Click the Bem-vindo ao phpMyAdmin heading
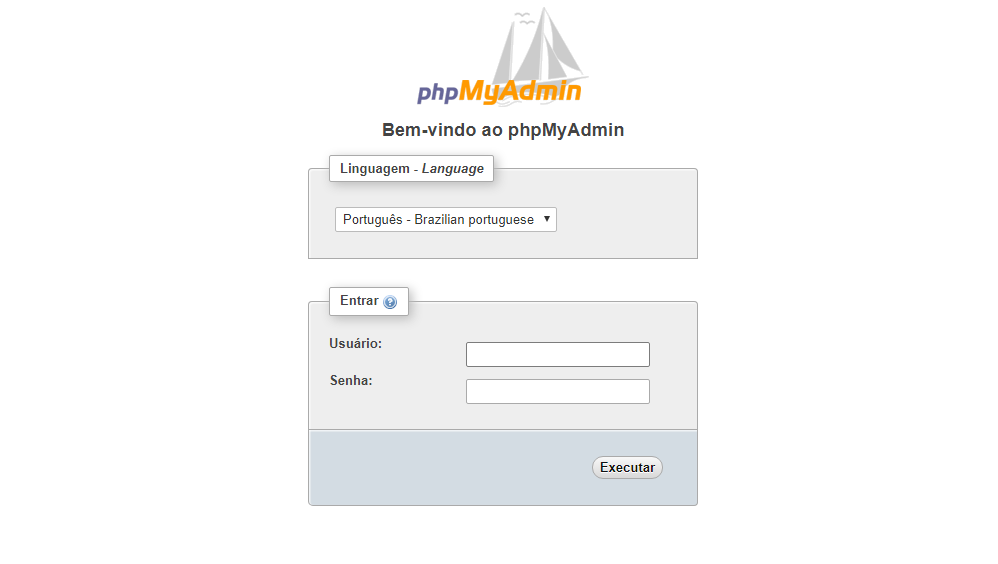This screenshot has height=564, width=998. [x=503, y=130]
